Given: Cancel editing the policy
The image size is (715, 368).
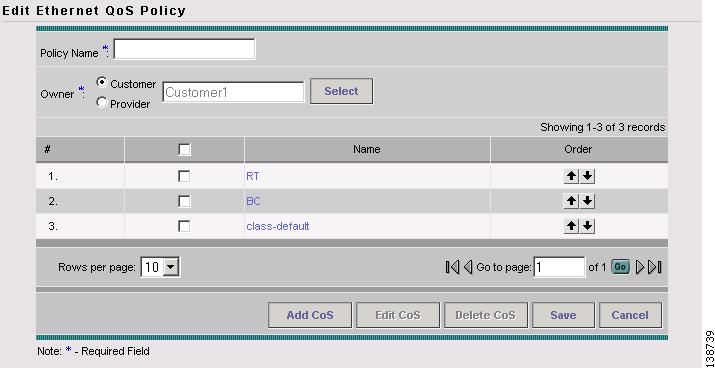Looking at the screenshot, I should pos(630,315).
